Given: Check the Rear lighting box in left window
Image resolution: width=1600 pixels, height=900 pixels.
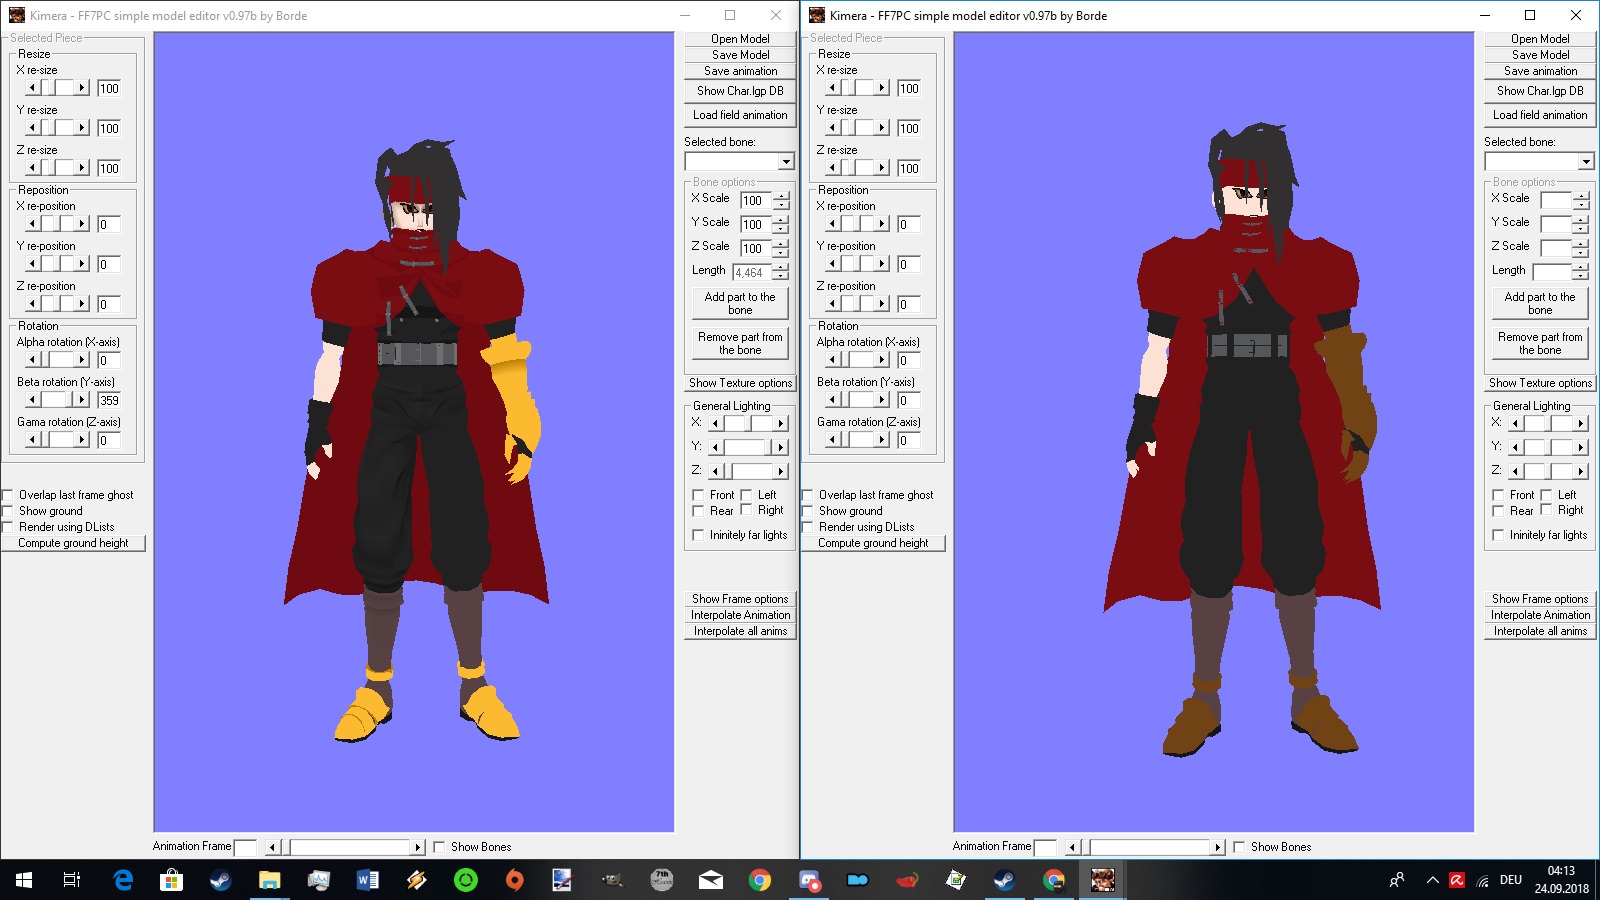Looking at the screenshot, I should coord(698,511).
